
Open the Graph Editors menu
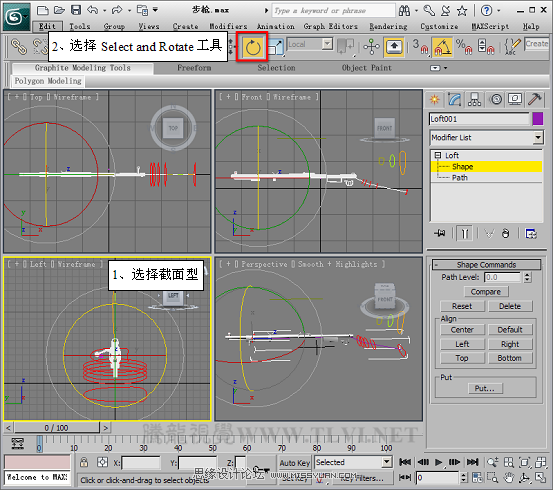click(330, 26)
